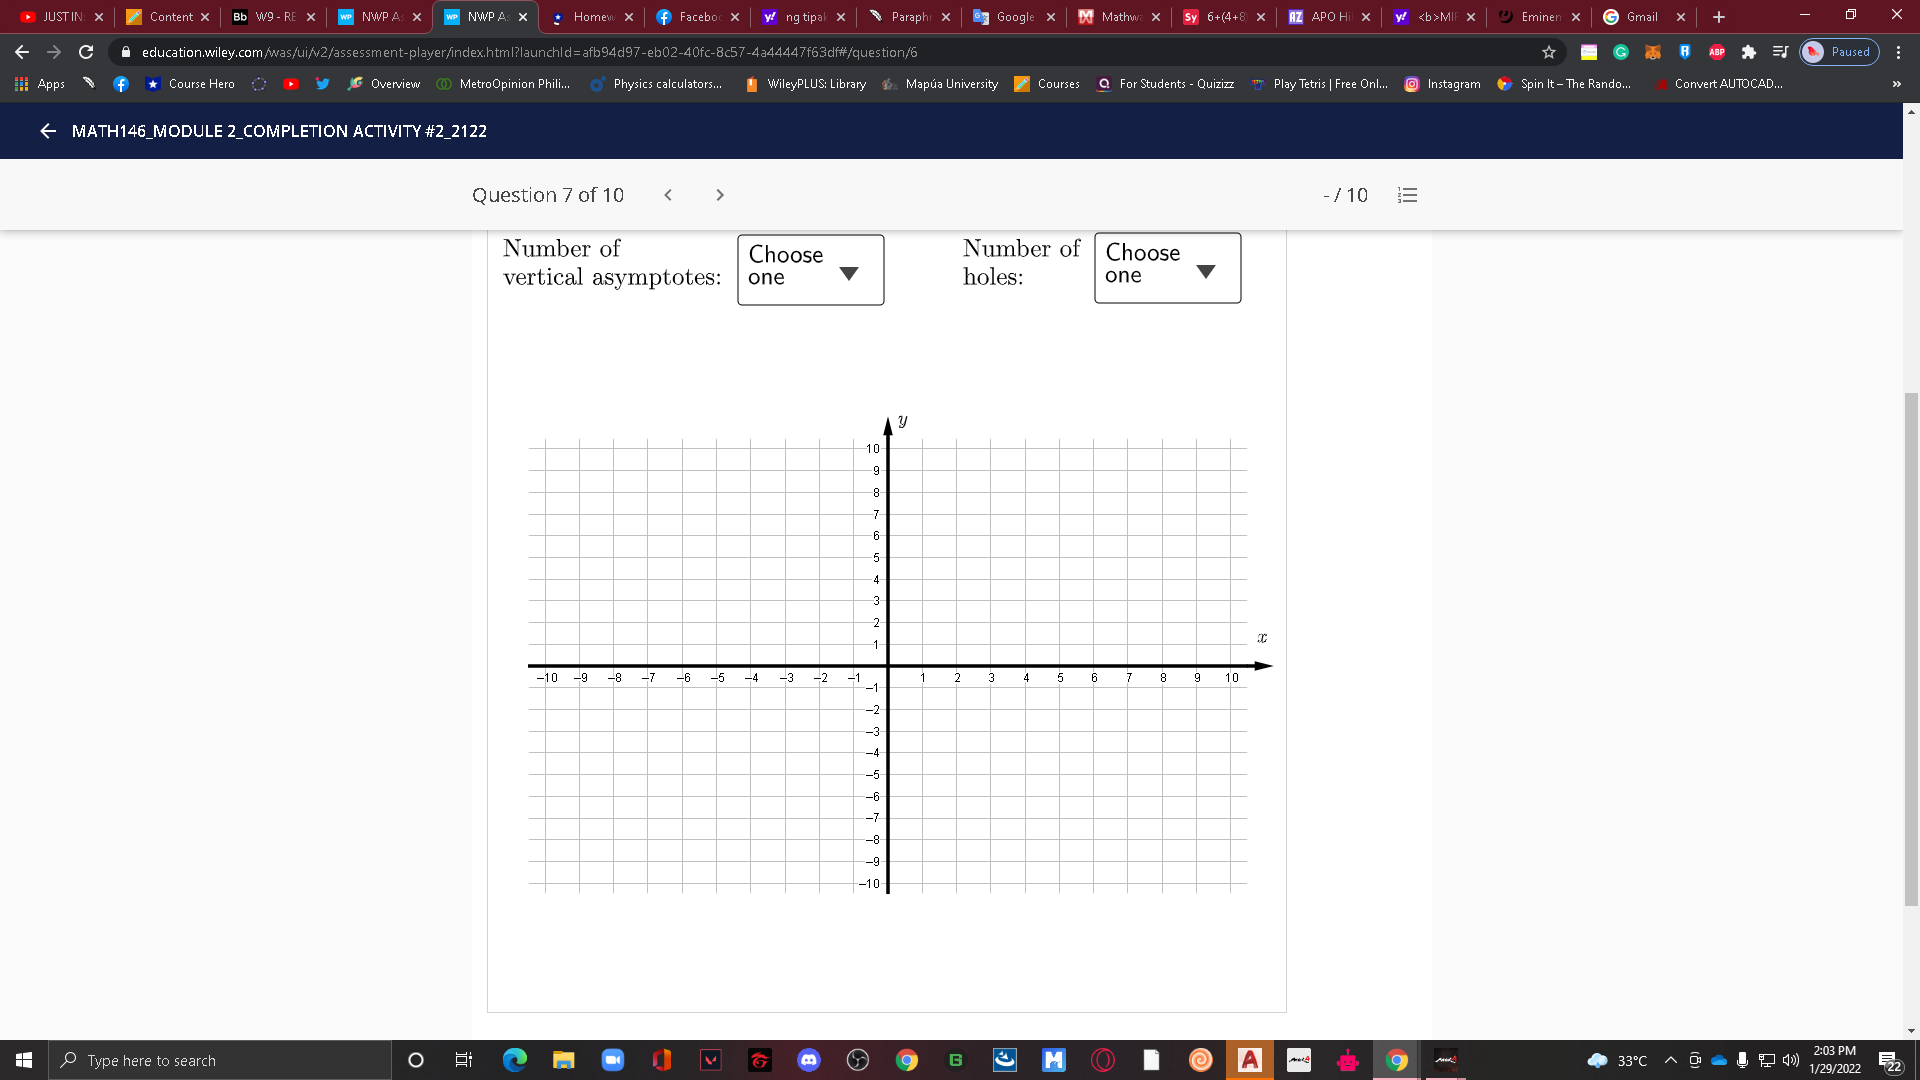Image resolution: width=1920 pixels, height=1080 pixels.
Task: Reload the page
Action: [86, 52]
